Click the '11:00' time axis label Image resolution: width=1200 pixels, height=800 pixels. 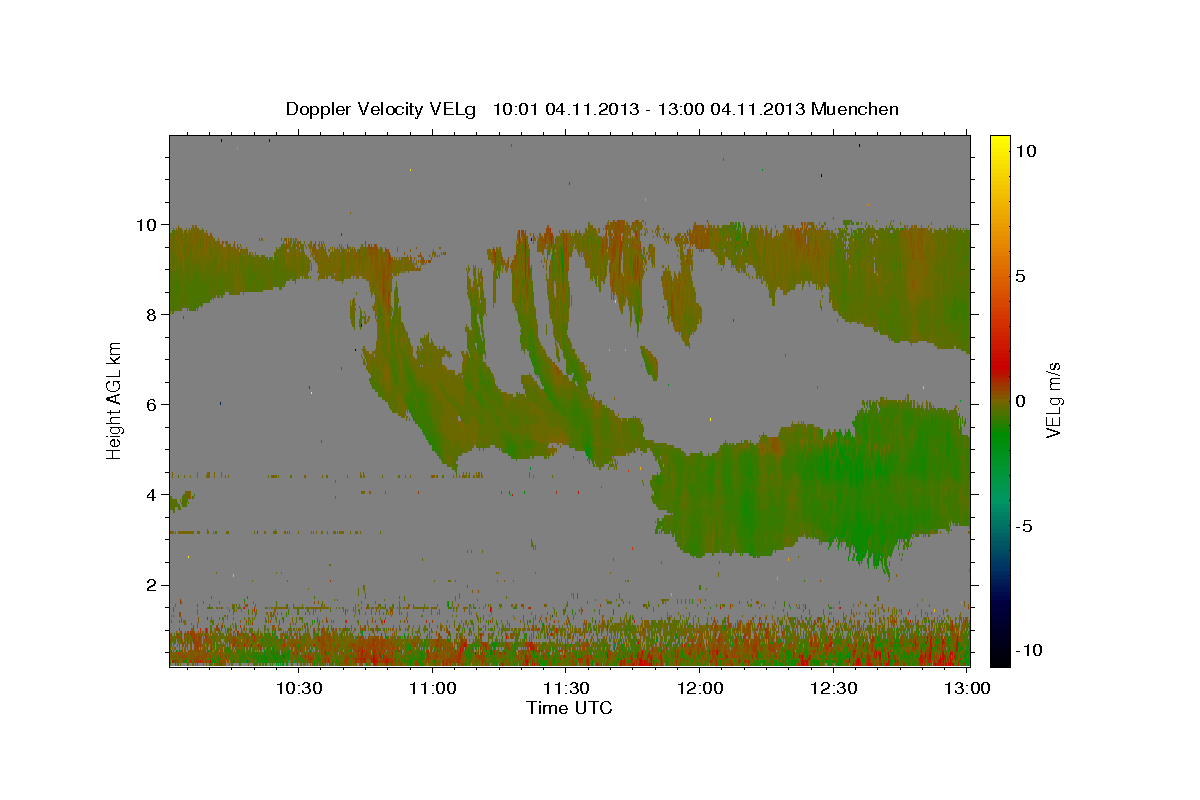tap(433, 688)
